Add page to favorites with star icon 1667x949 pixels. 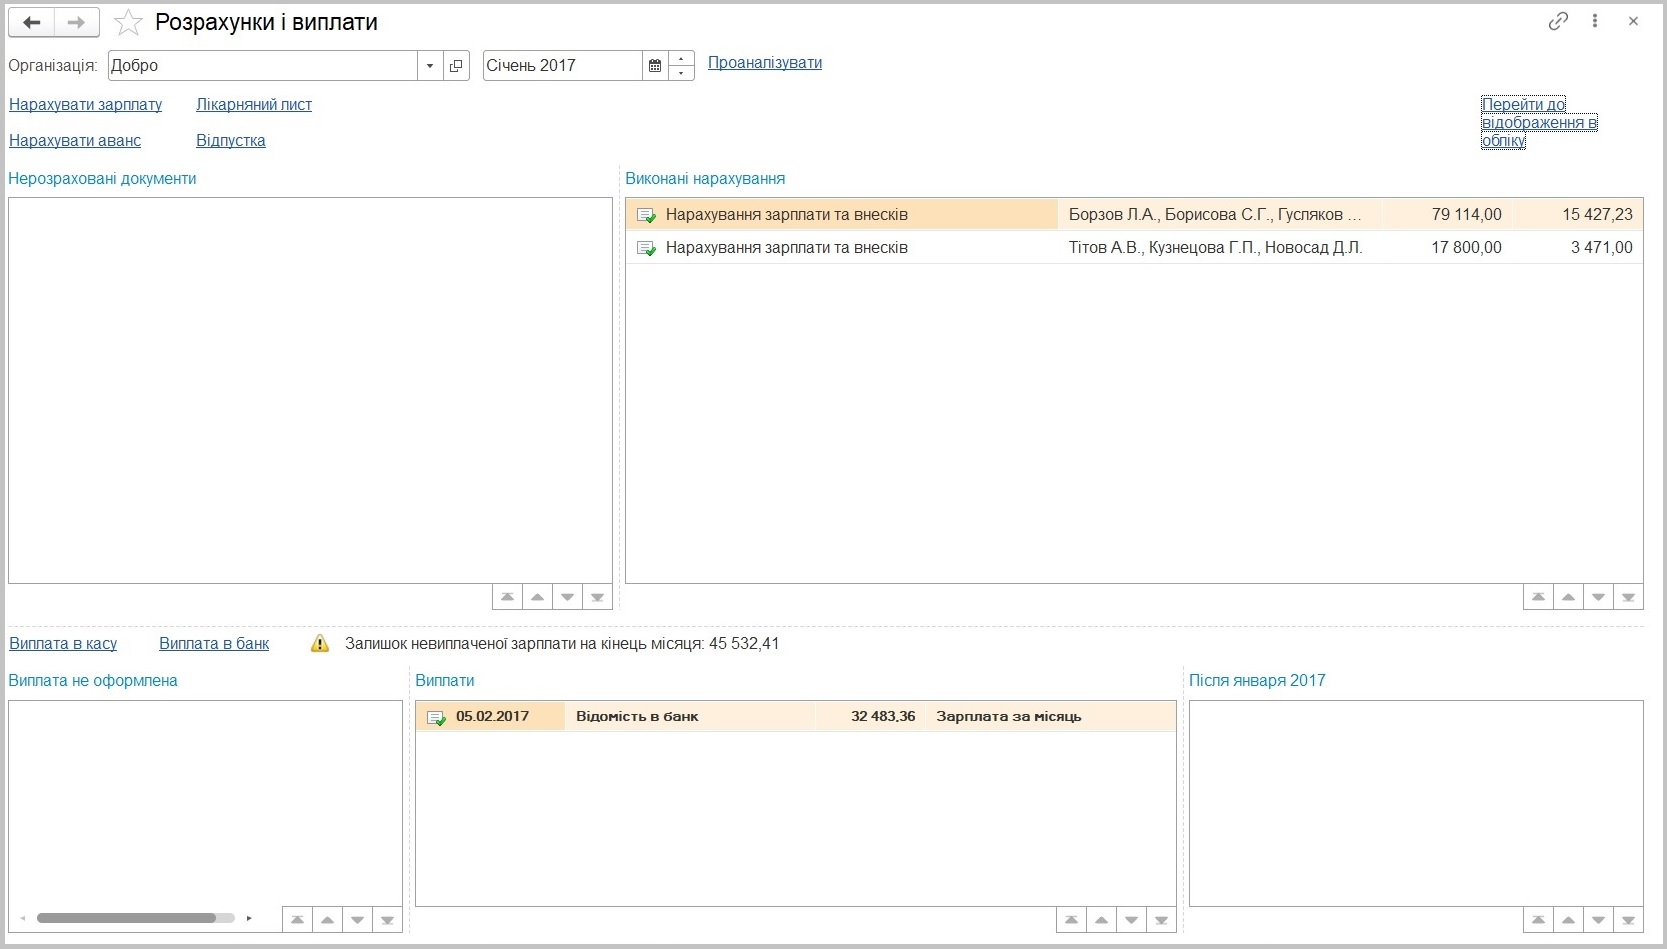tap(128, 22)
